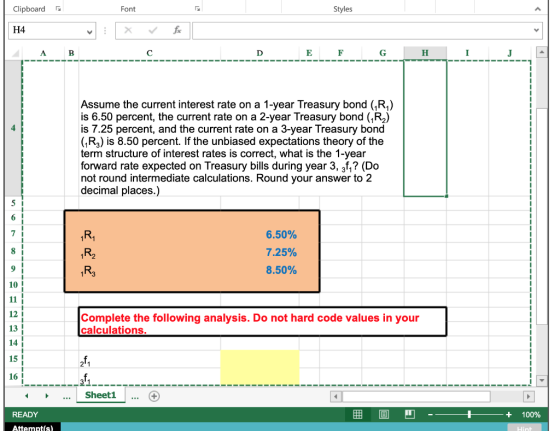The height and width of the screenshot is (431, 560).
Task: Collapse the ribbon with the up chevron
Action: pos(538,9)
